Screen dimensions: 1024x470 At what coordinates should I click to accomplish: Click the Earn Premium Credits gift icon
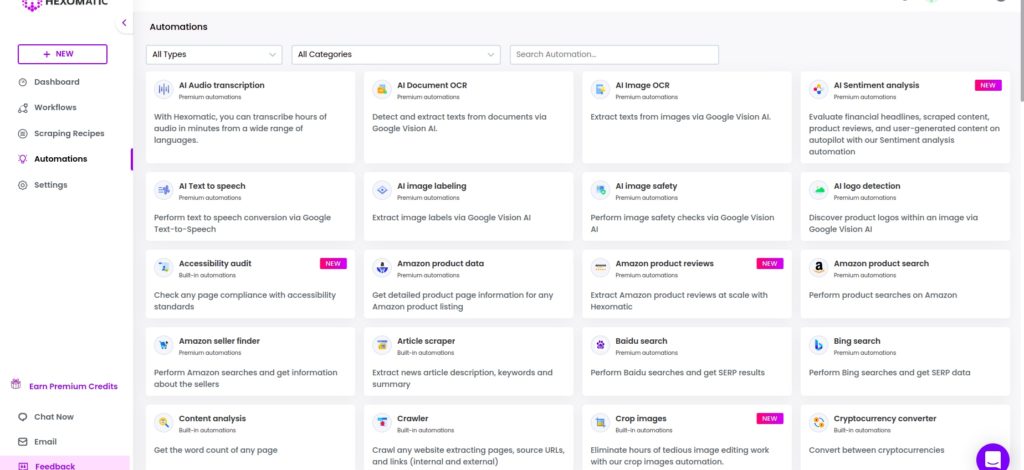(16, 384)
